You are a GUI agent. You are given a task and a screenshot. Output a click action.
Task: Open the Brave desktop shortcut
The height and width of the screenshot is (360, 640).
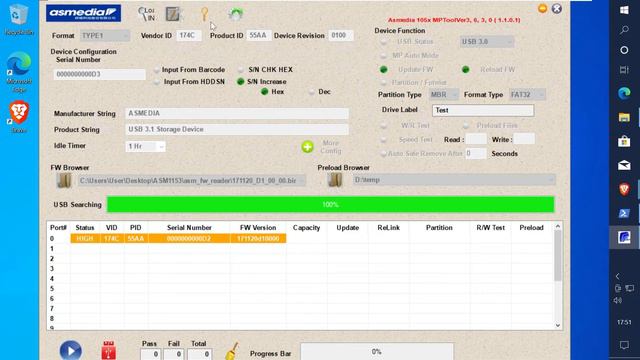click(x=19, y=117)
